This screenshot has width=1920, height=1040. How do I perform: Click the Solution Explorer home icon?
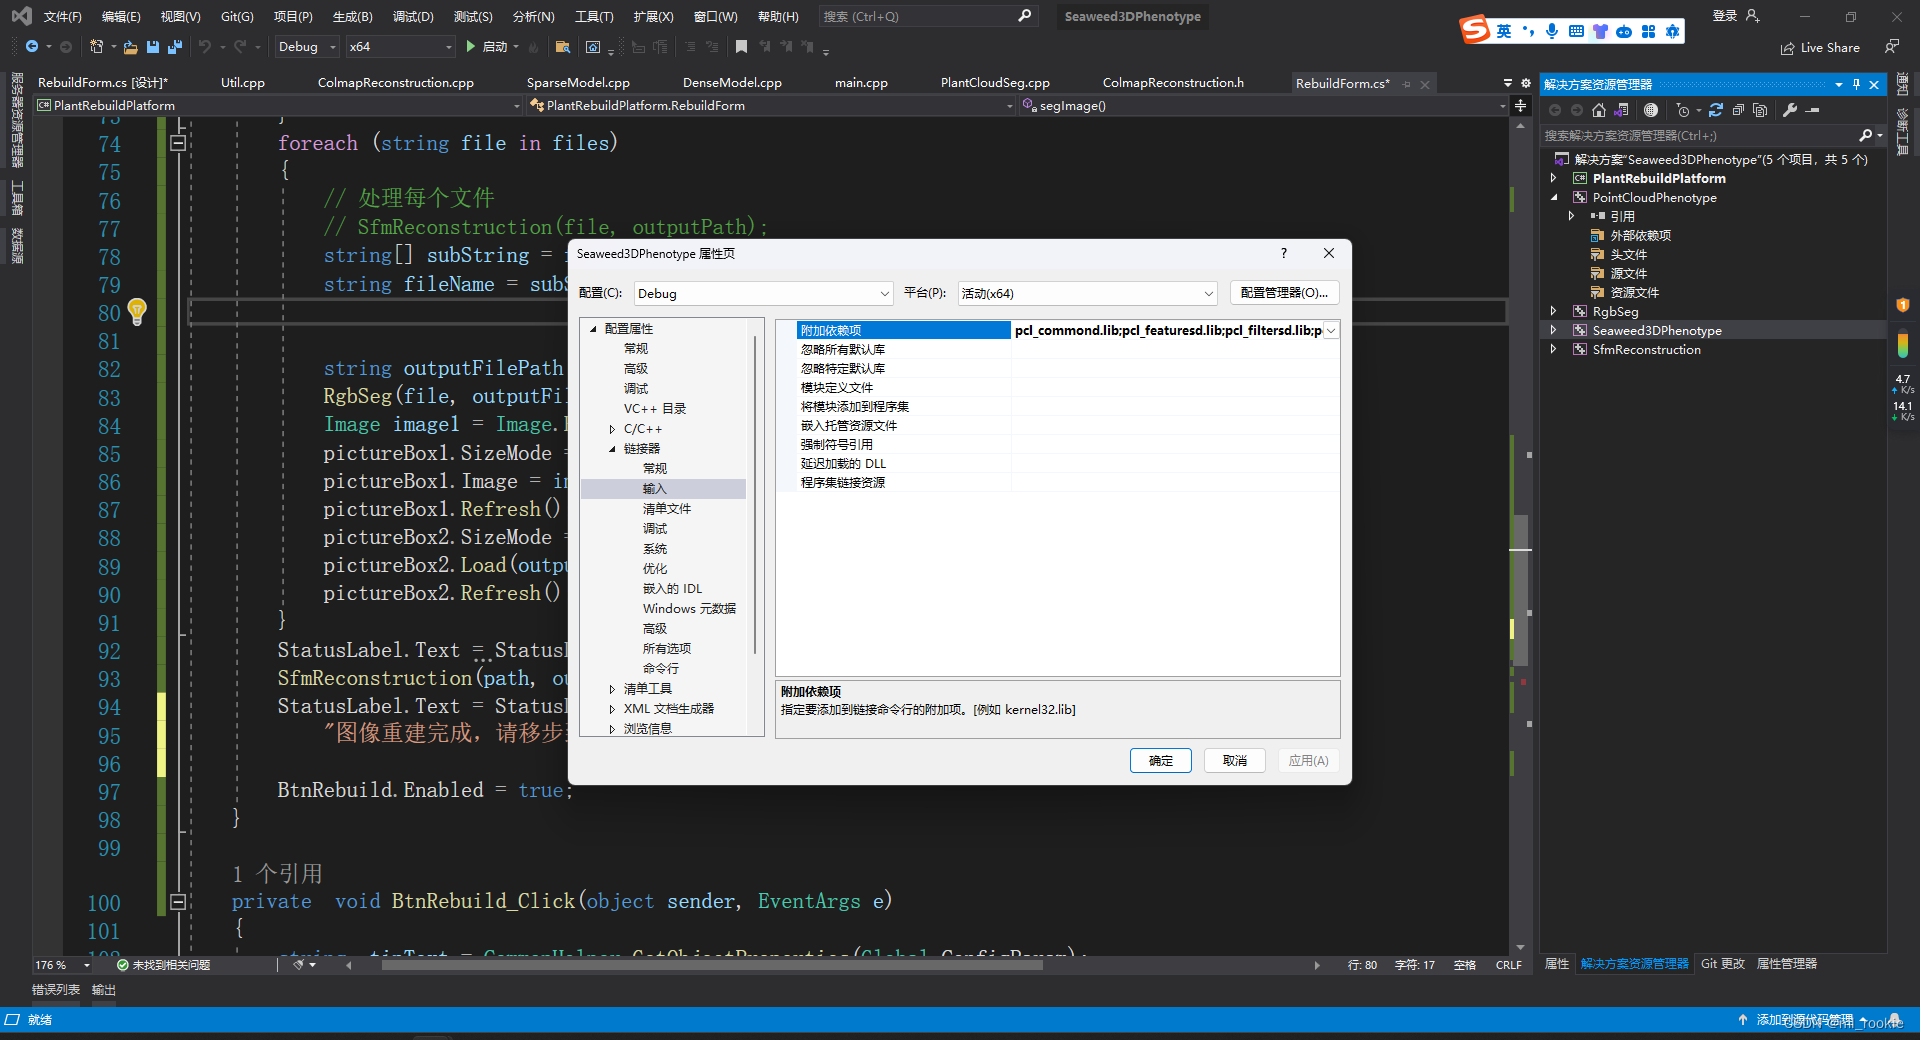[1599, 110]
